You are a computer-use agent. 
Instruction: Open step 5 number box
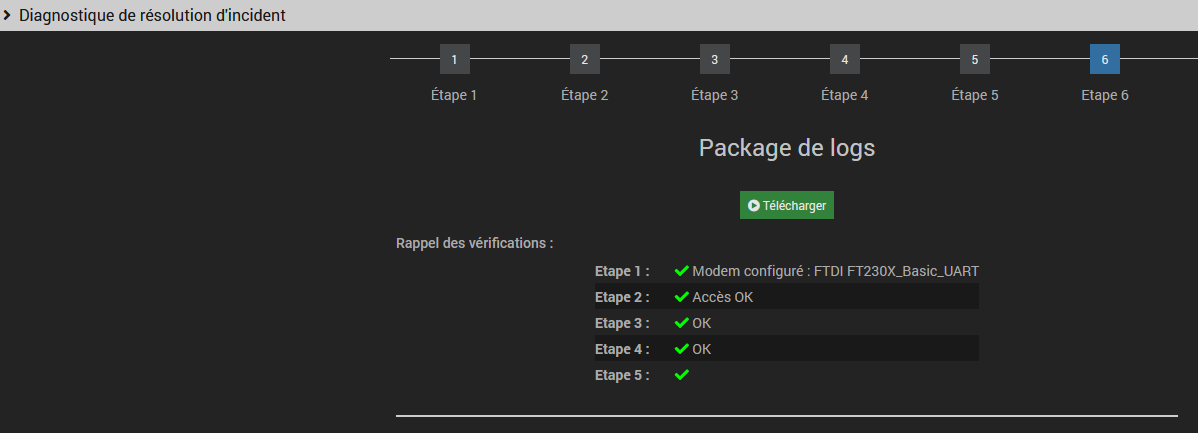tap(974, 59)
